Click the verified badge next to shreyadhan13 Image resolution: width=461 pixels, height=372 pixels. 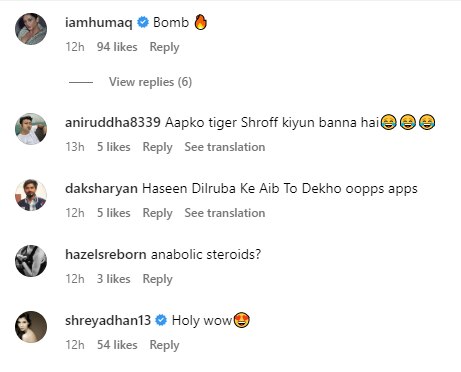coord(161,320)
